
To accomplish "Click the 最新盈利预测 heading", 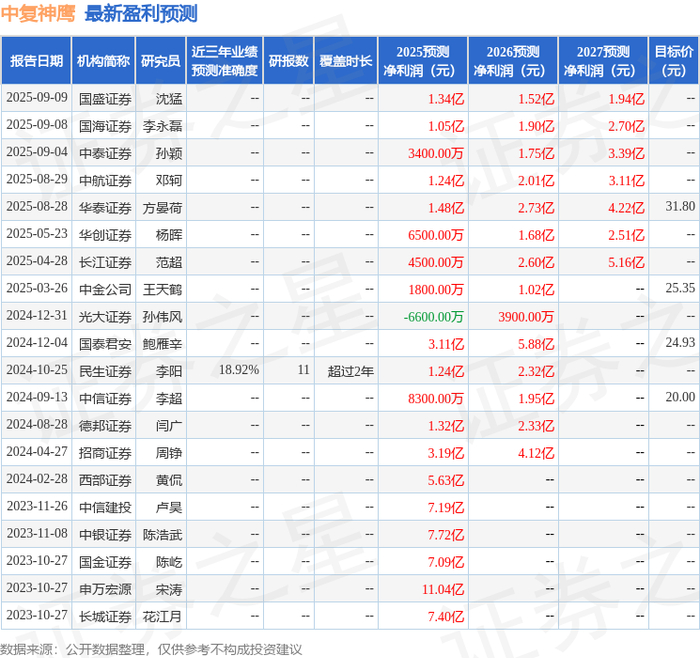I will (x=141, y=13).
